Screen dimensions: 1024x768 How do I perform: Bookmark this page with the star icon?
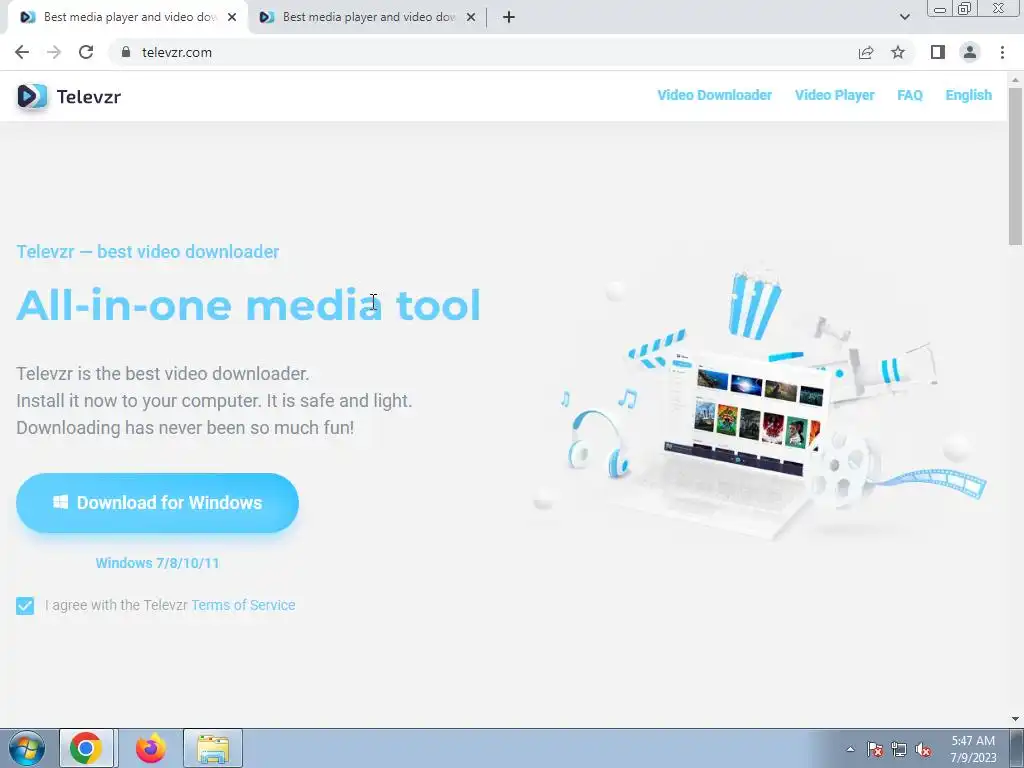(898, 52)
